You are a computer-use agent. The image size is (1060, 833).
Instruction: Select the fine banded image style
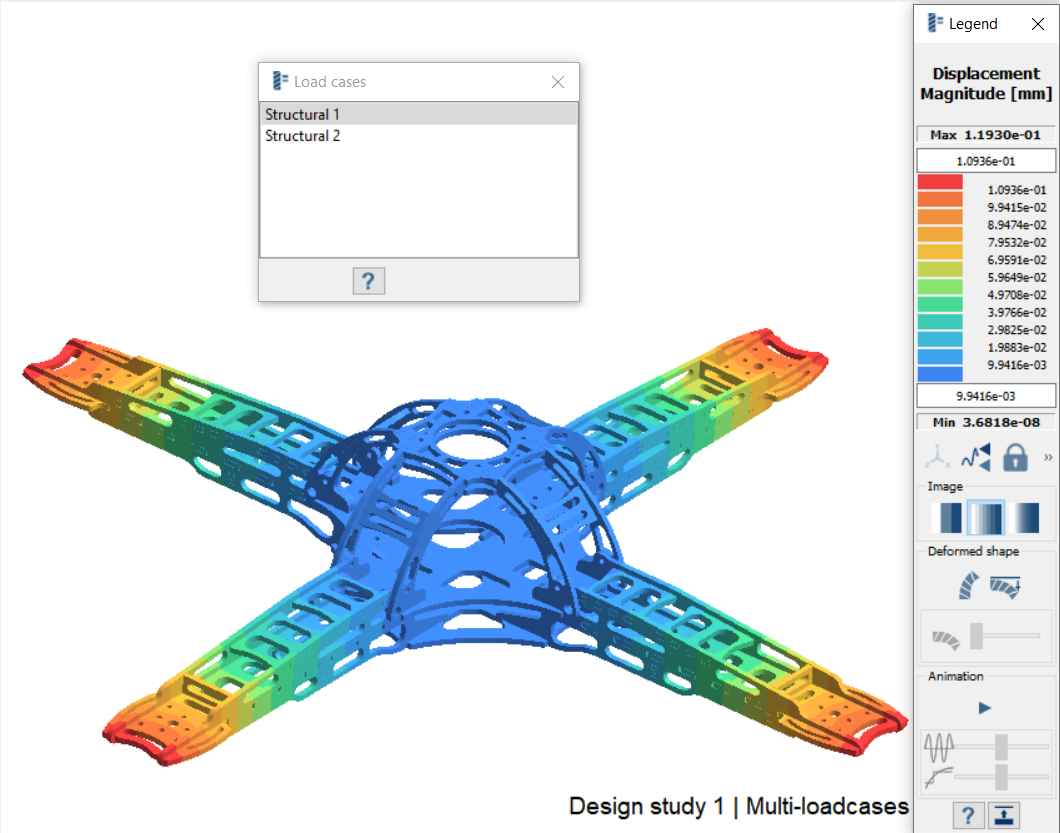coord(986,517)
